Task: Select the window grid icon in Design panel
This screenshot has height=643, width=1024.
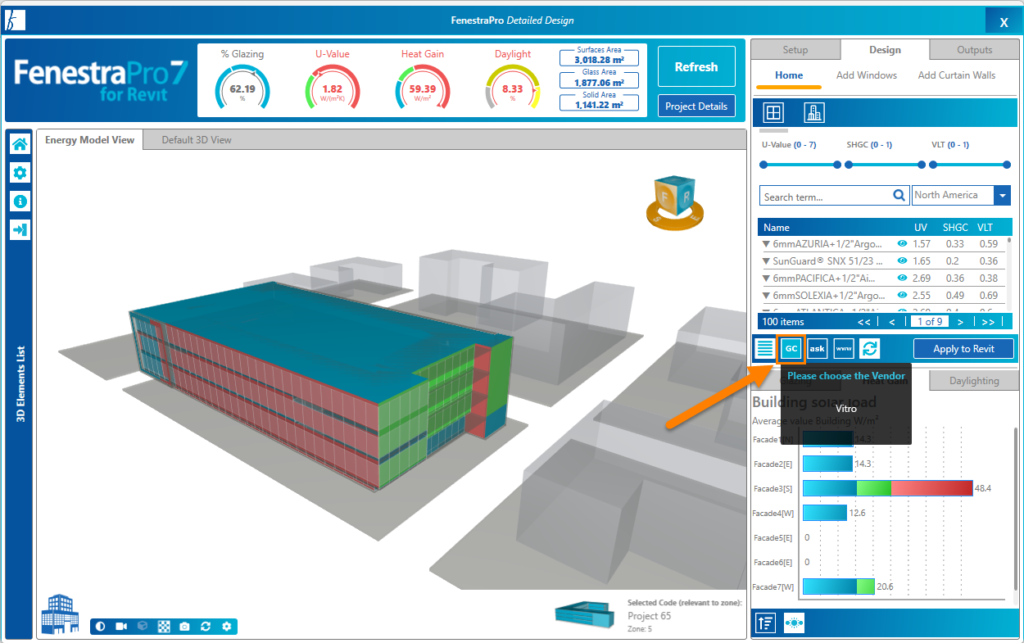Action: 773,112
